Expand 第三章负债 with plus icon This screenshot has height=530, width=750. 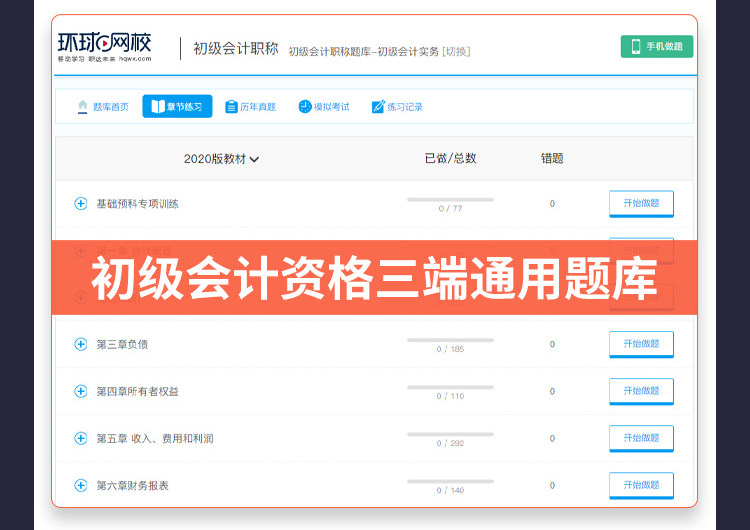point(81,344)
